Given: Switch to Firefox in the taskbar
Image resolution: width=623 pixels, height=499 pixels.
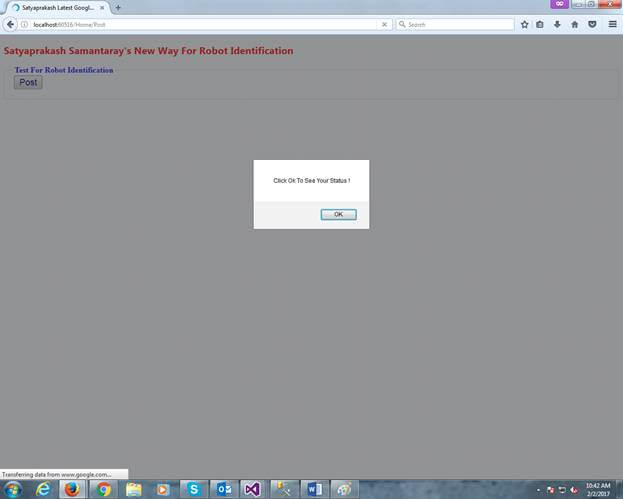Looking at the screenshot, I should point(72,489).
